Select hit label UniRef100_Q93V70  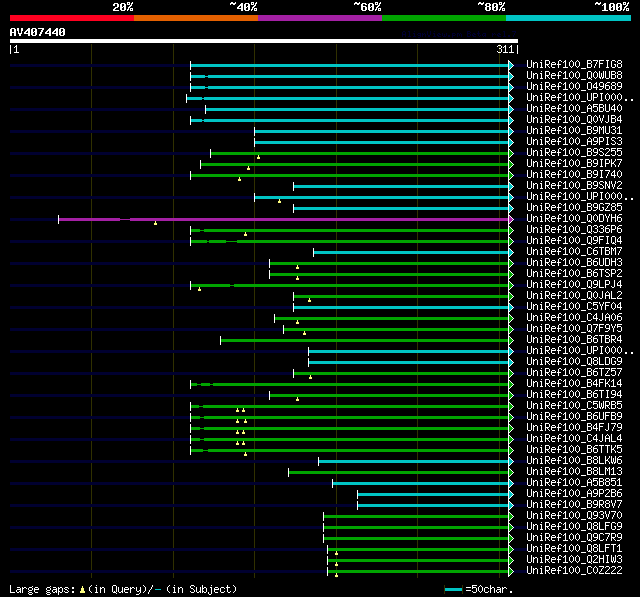click(574, 516)
